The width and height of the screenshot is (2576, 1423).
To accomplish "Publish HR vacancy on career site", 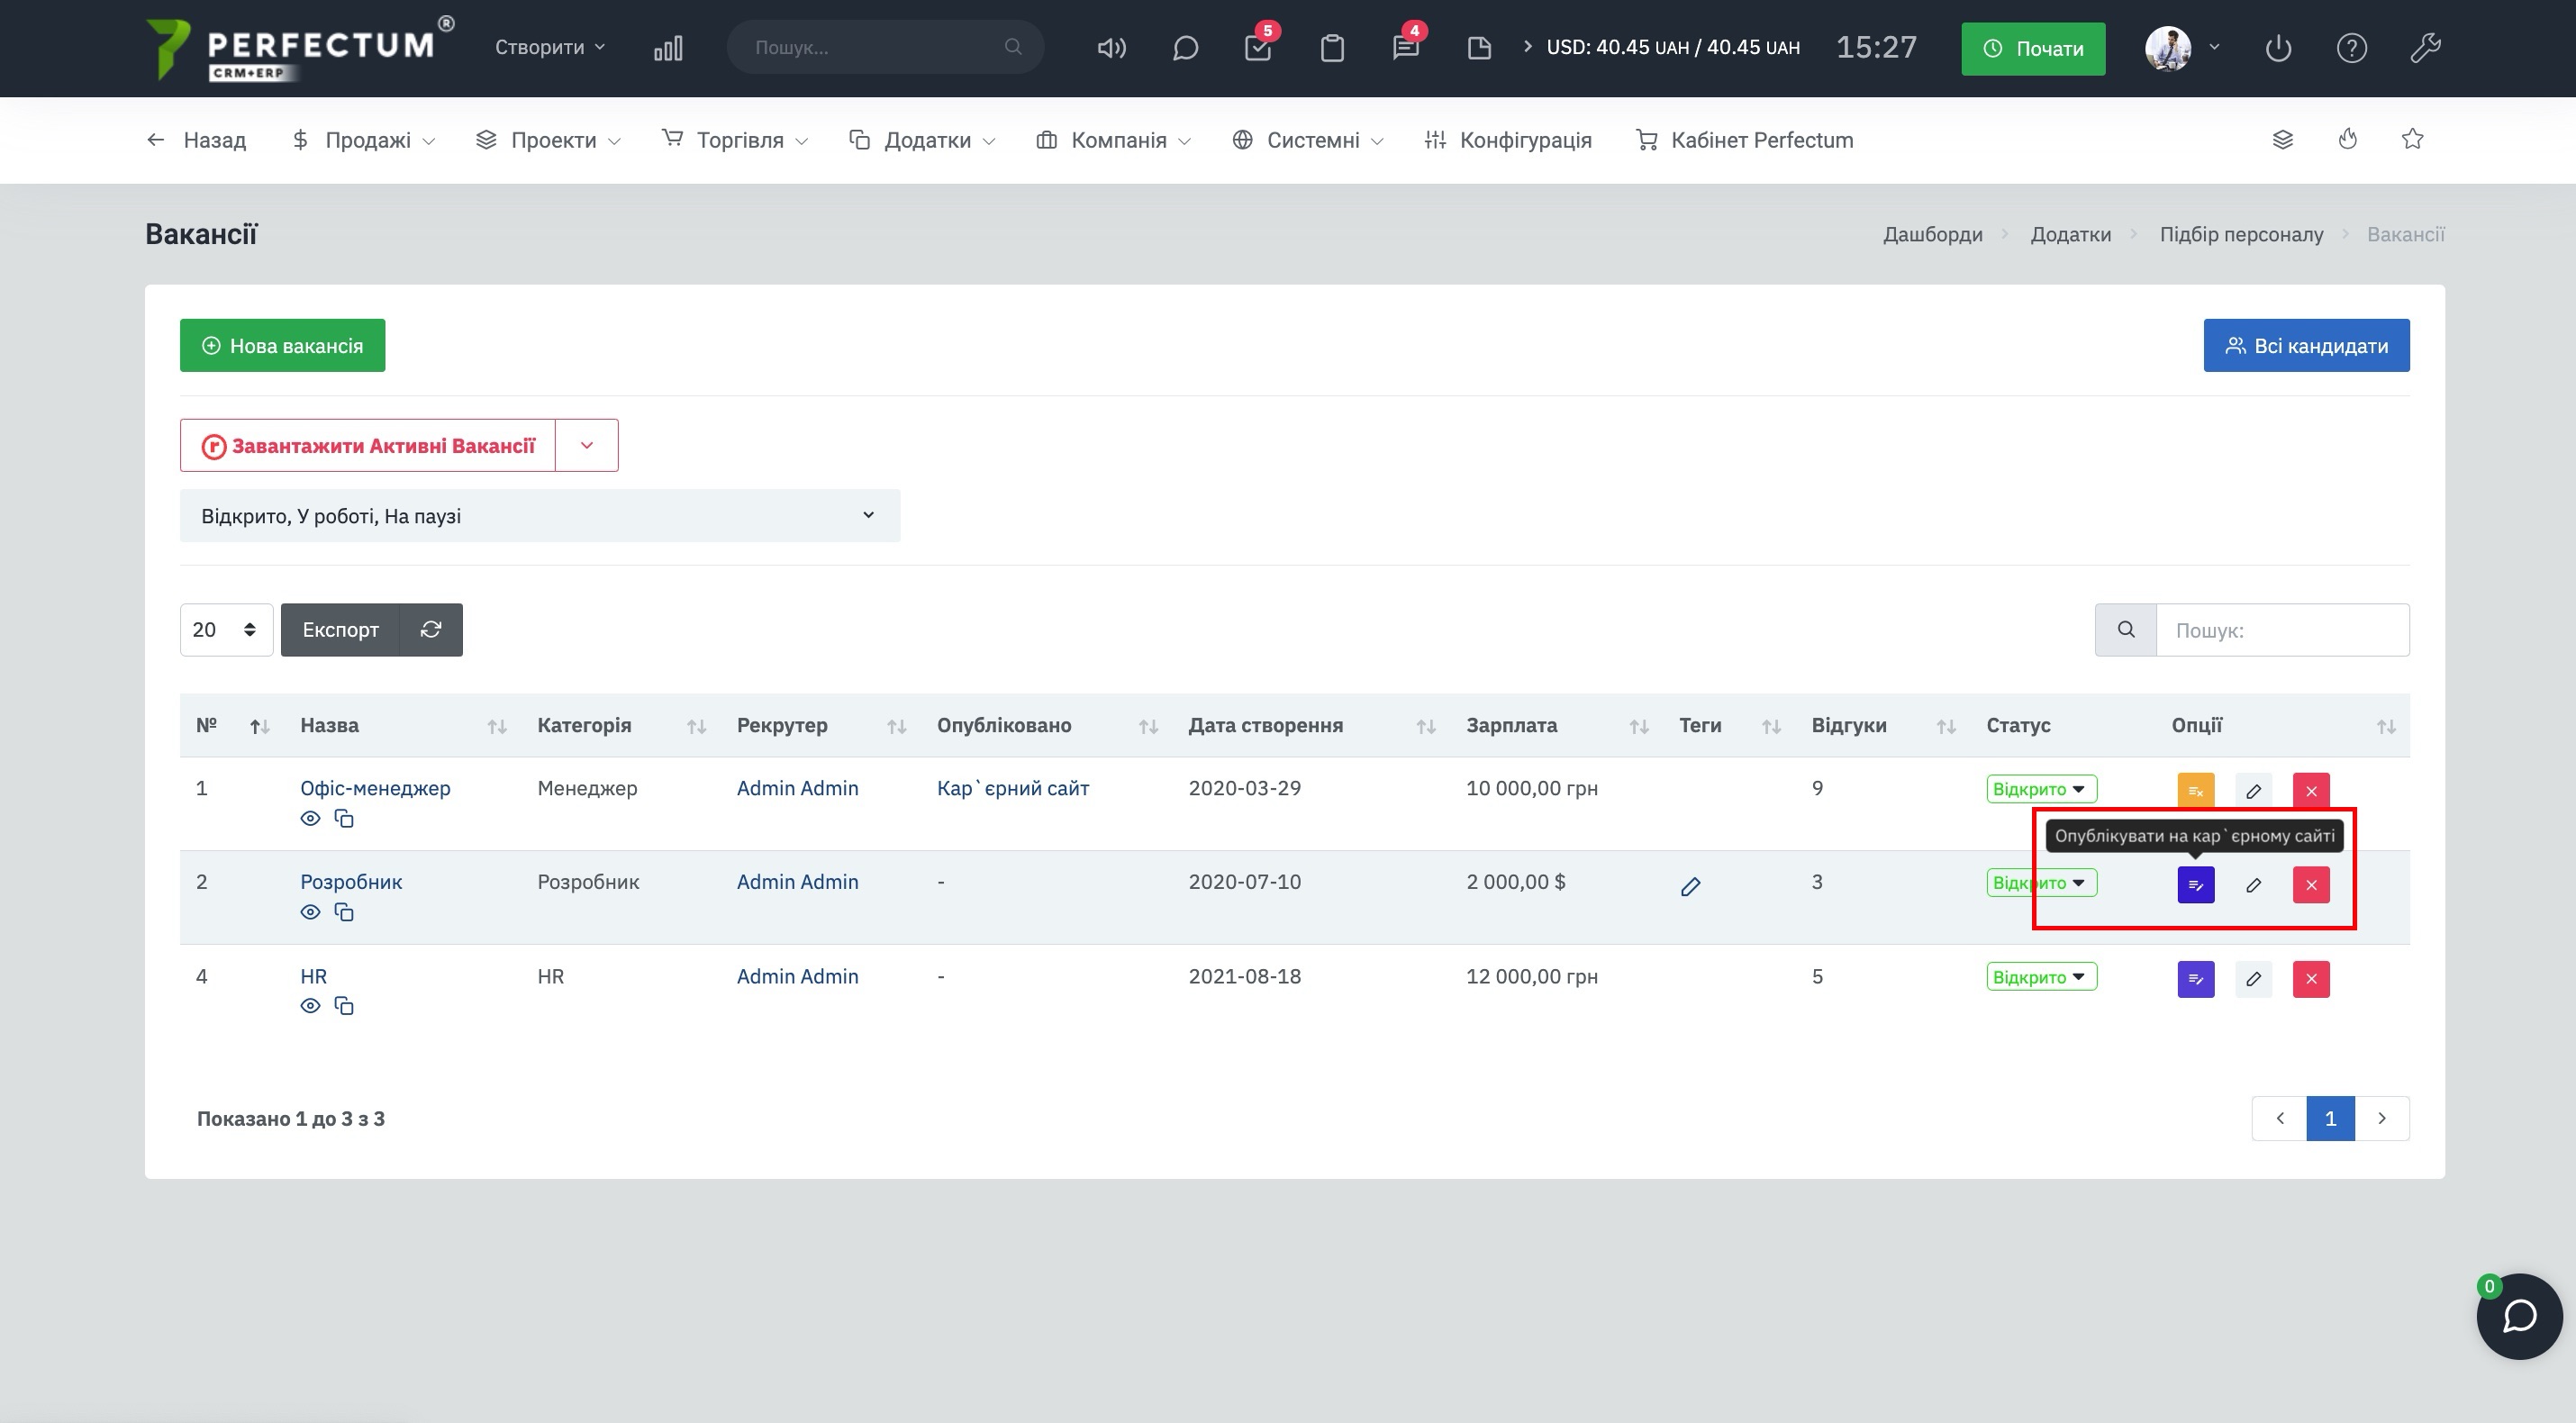I will point(2195,978).
